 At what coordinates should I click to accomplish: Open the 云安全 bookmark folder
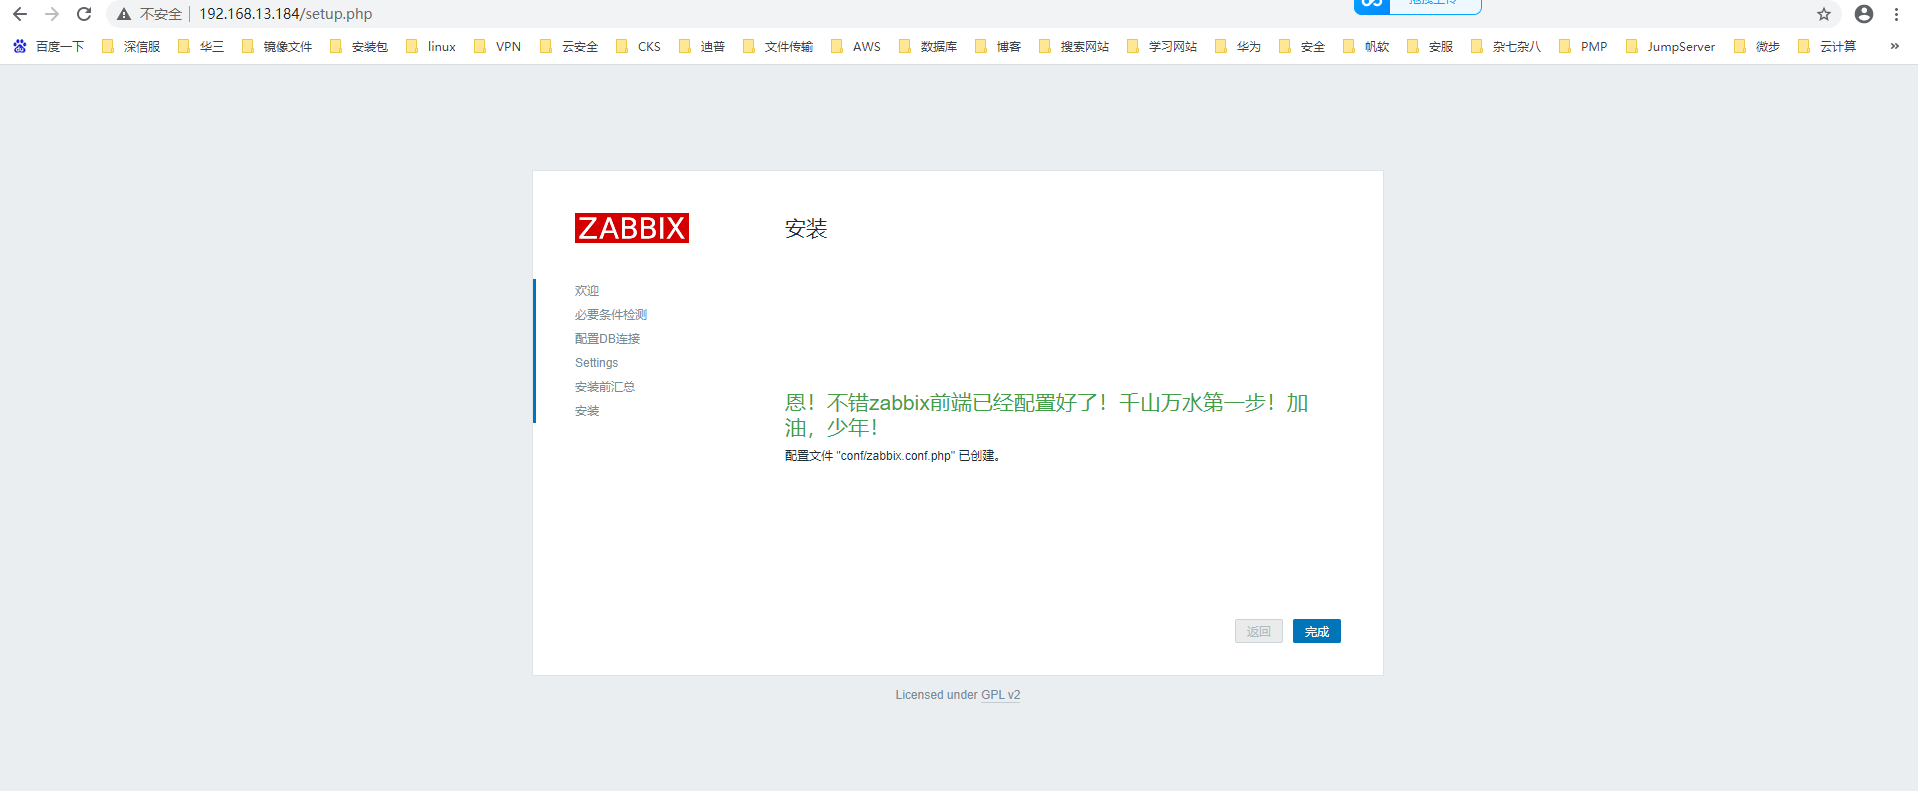coord(569,46)
